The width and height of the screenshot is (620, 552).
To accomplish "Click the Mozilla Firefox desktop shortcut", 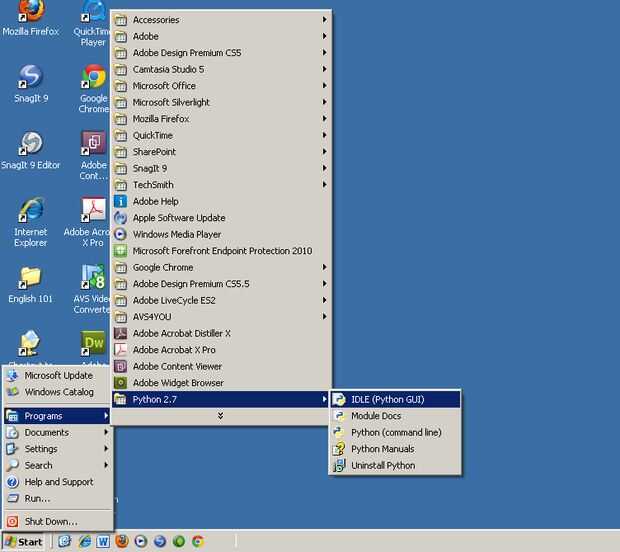I will coord(30,18).
